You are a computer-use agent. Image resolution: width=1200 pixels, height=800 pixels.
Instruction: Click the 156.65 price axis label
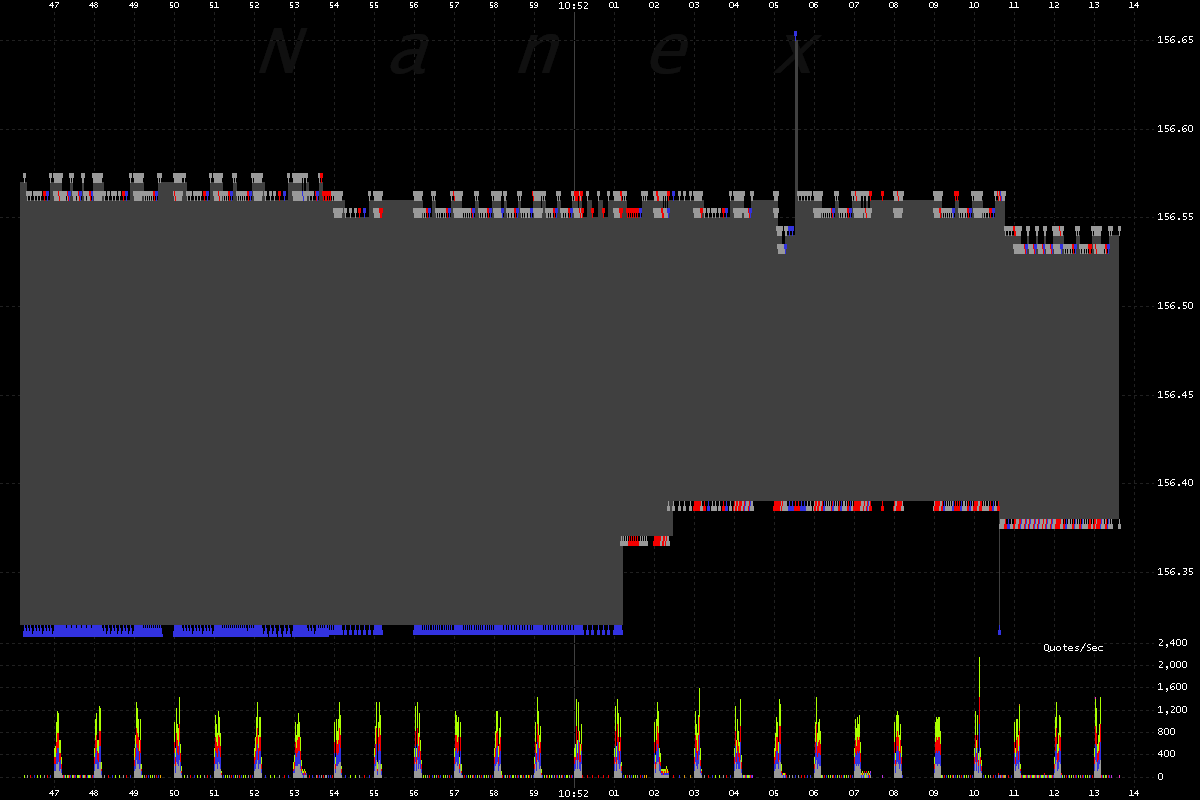pyautogui.click(x=1174, y=40)
